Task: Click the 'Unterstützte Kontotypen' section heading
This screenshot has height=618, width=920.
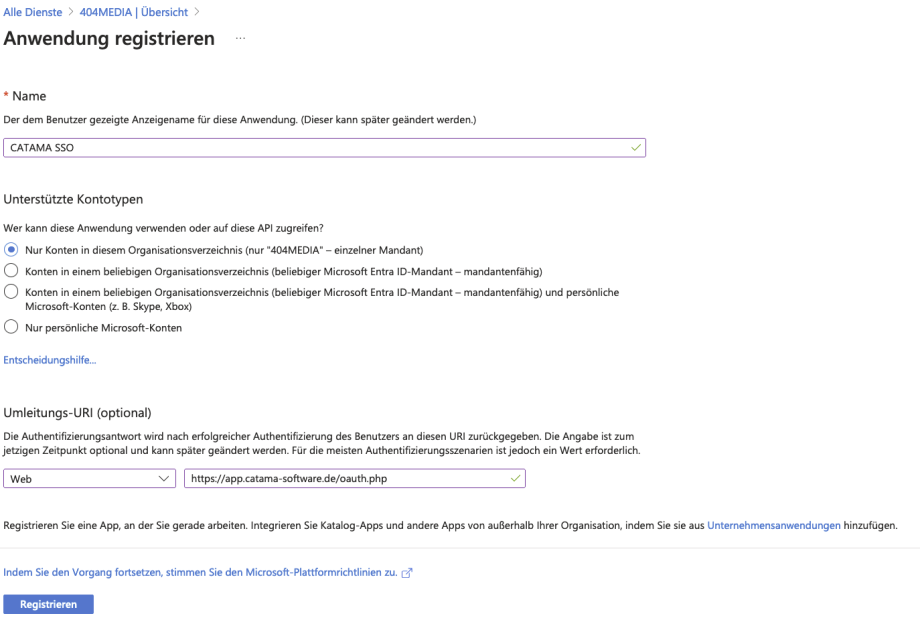Action: [x=73, y=199]
